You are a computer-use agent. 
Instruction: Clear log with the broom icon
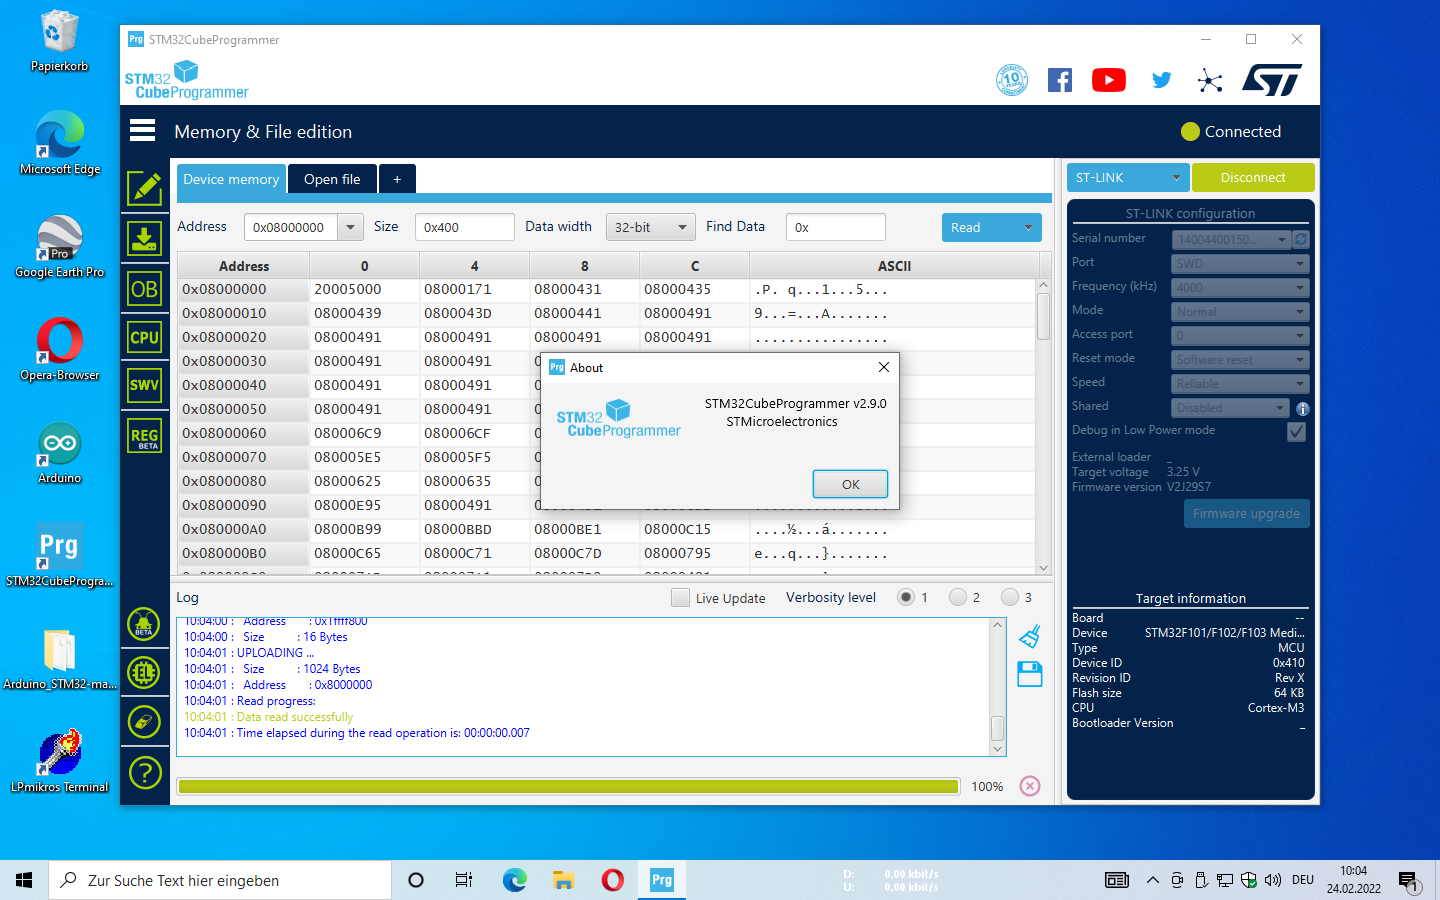[x=1030, y=636]
